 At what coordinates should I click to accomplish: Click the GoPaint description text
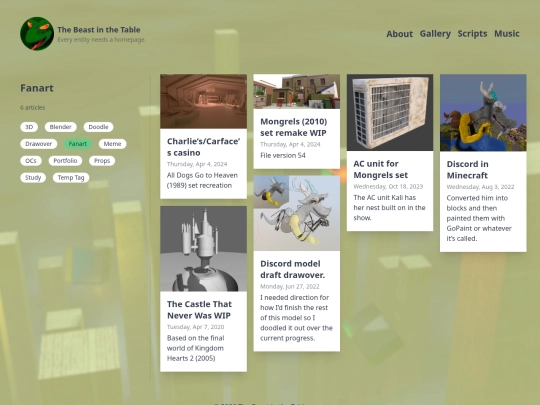point(479,218)
